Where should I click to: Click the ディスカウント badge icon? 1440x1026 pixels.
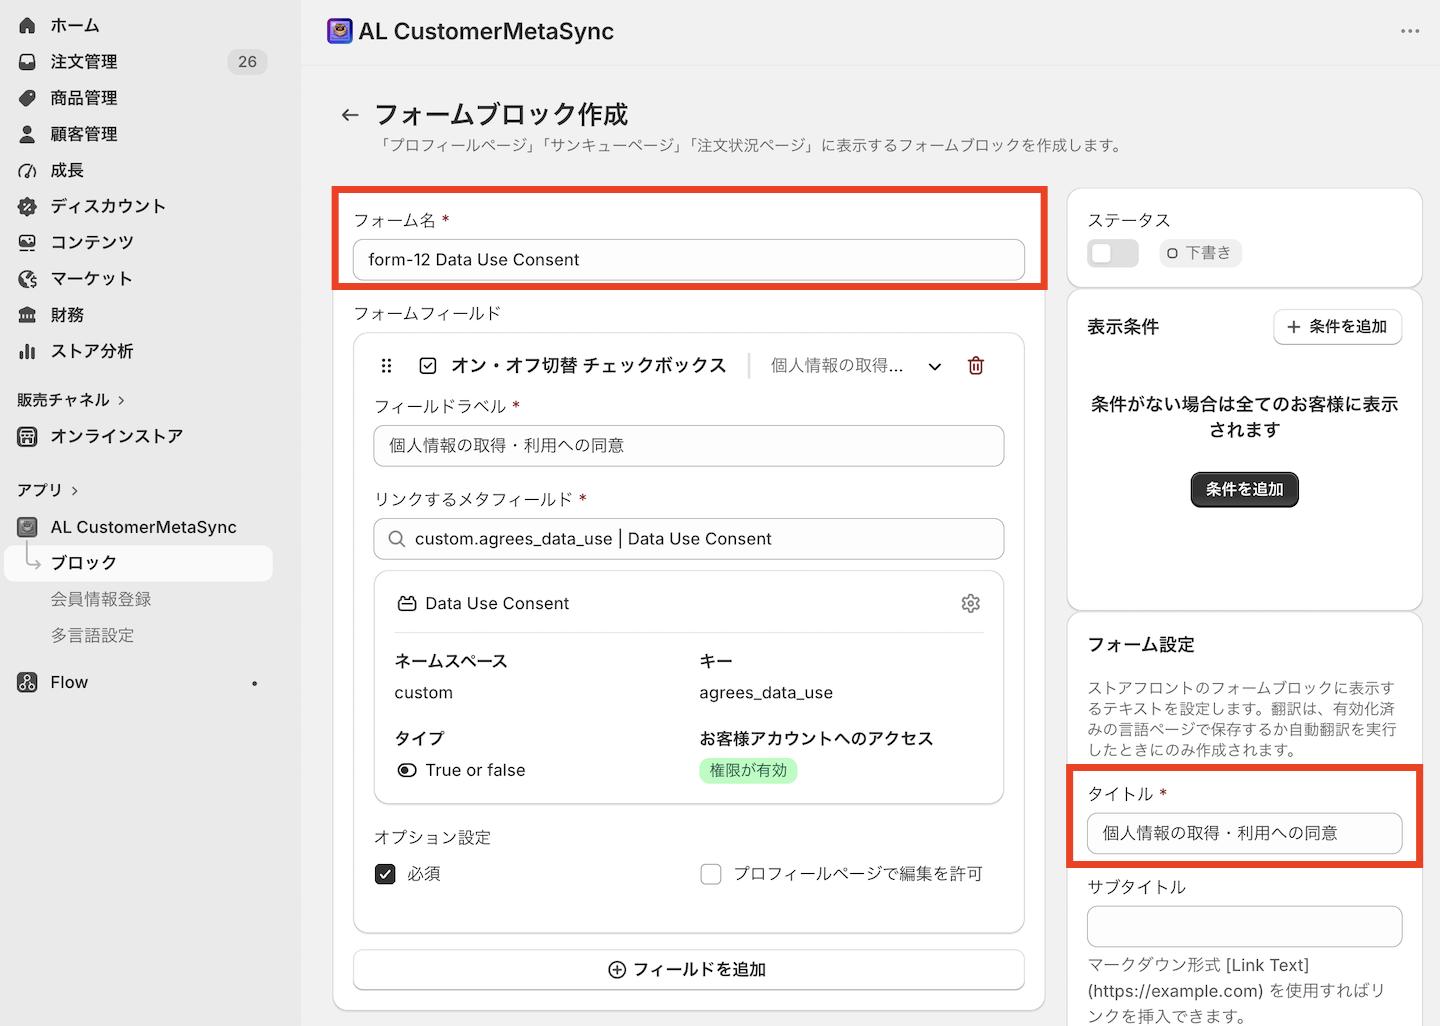[27, 207]
